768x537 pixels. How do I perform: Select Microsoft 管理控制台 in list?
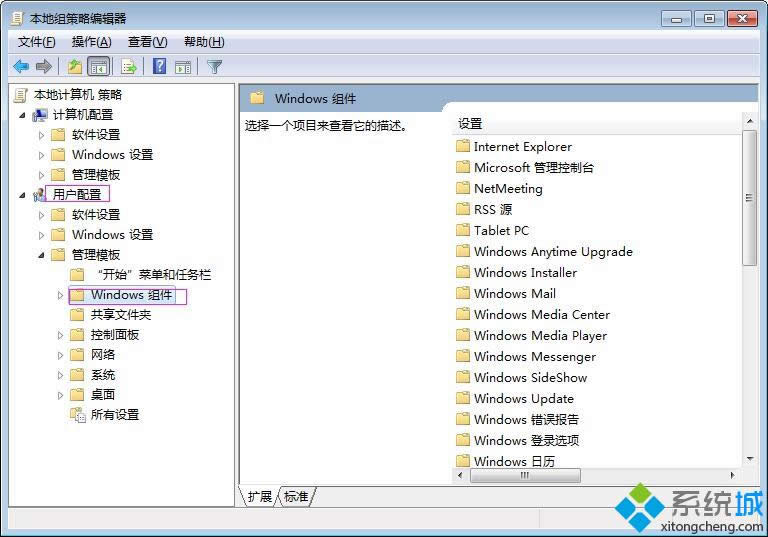[x=534, y=168]
